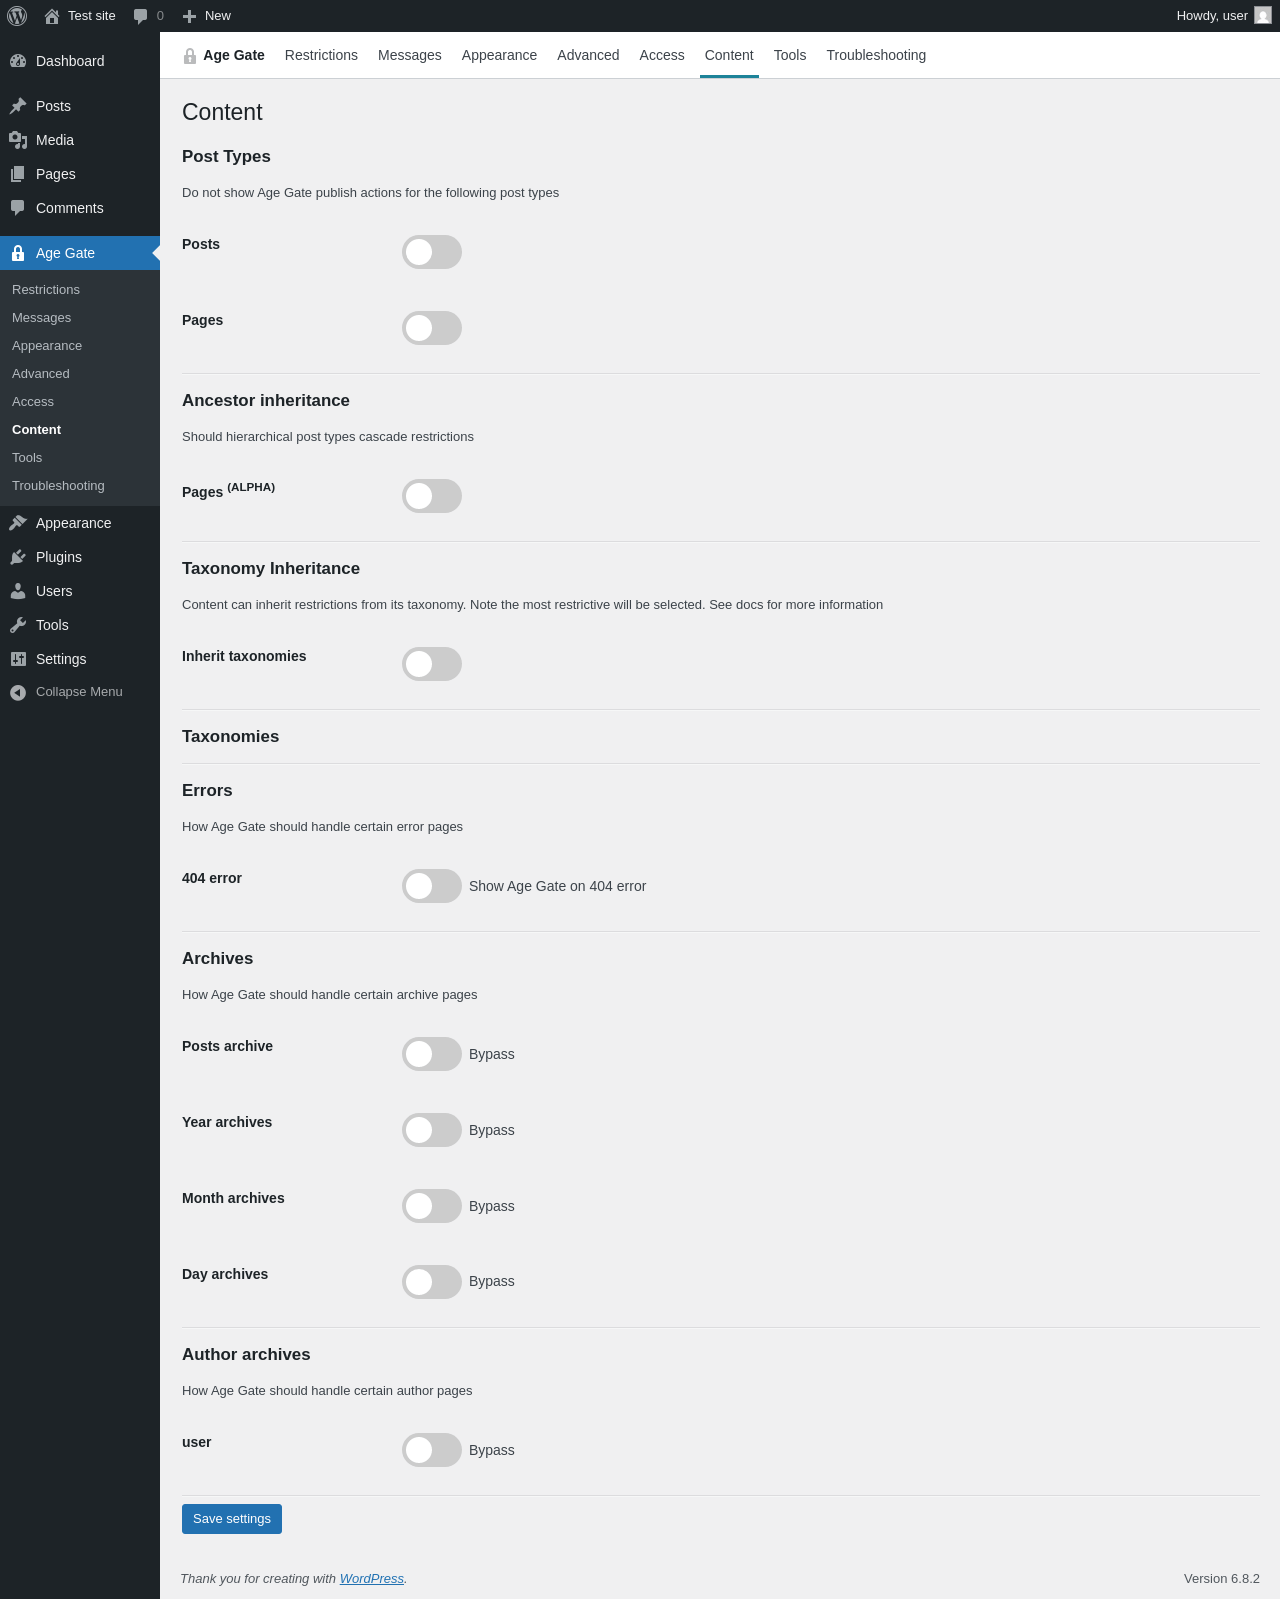The height and width of the screenshot is (1599, 1280).
Task: Toggle Bypass for author user
Action: (432, 1450)
